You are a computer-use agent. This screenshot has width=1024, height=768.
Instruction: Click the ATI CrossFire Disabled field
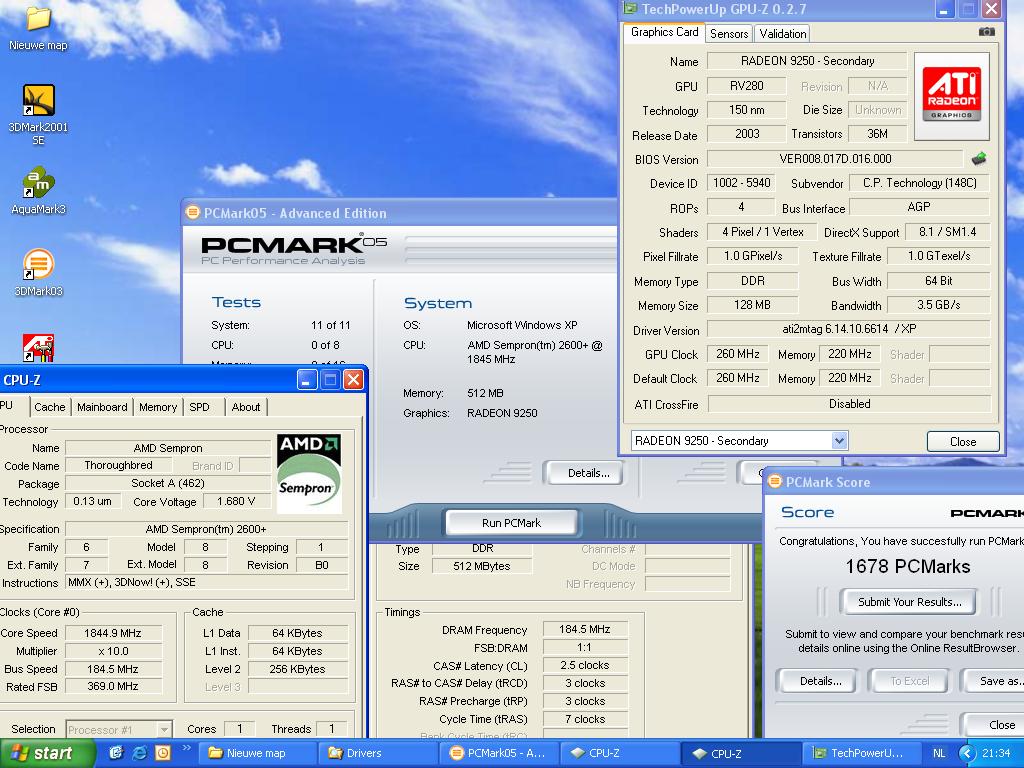click(x=849, y=404)
